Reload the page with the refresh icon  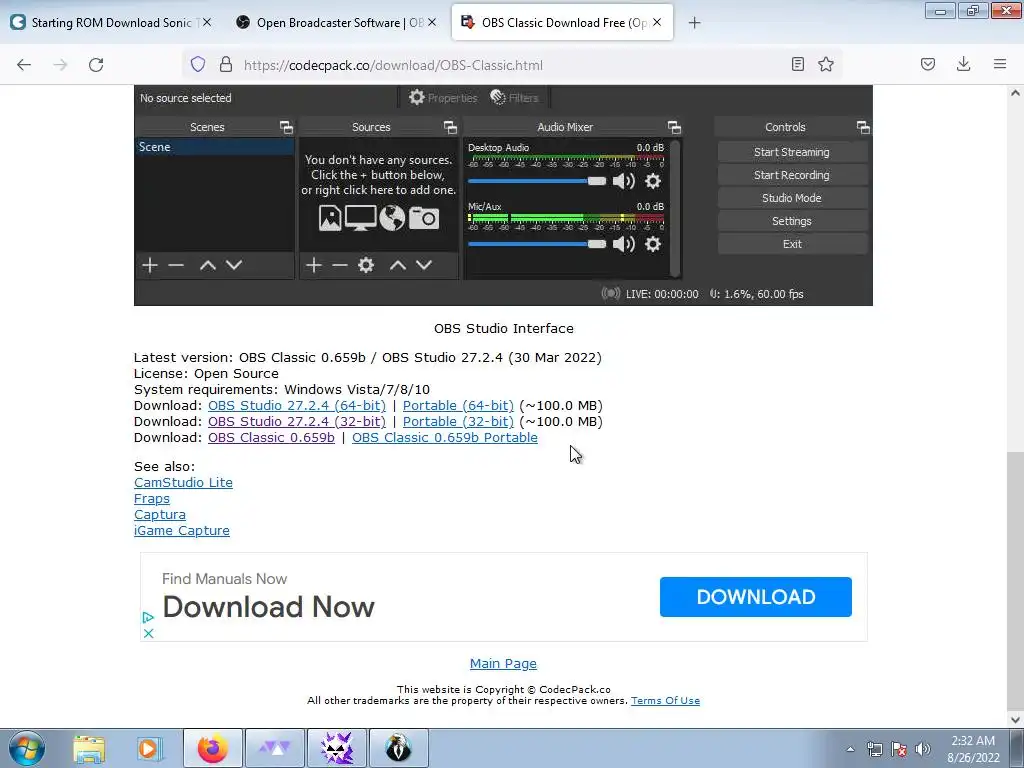click(x=96, y=65)
